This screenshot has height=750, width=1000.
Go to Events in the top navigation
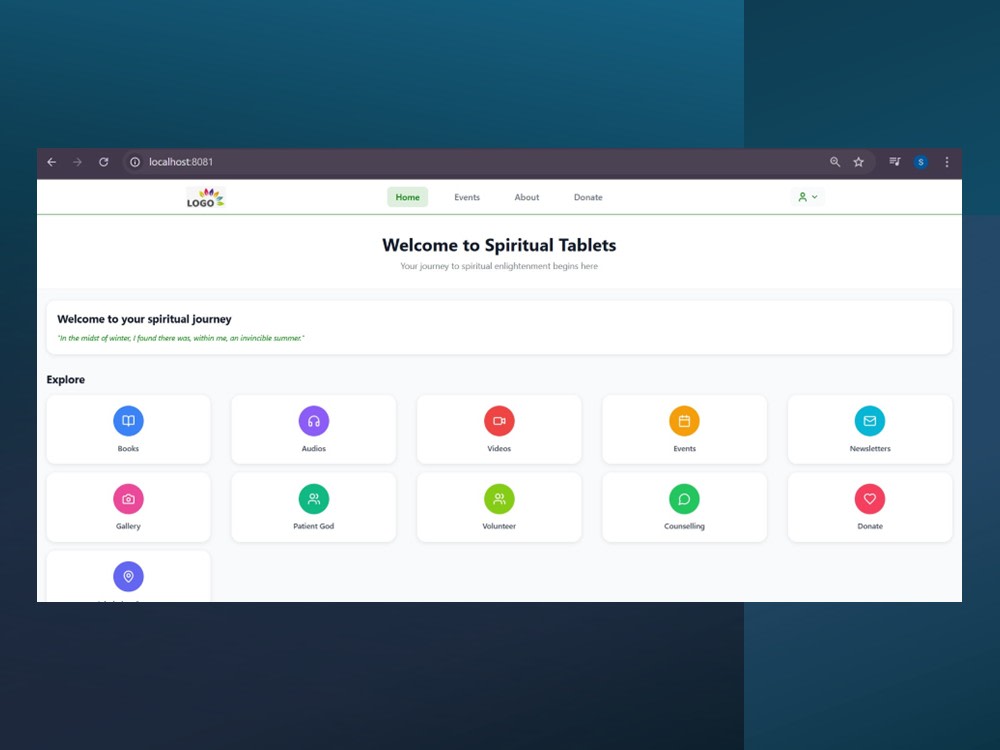[467, 197]
